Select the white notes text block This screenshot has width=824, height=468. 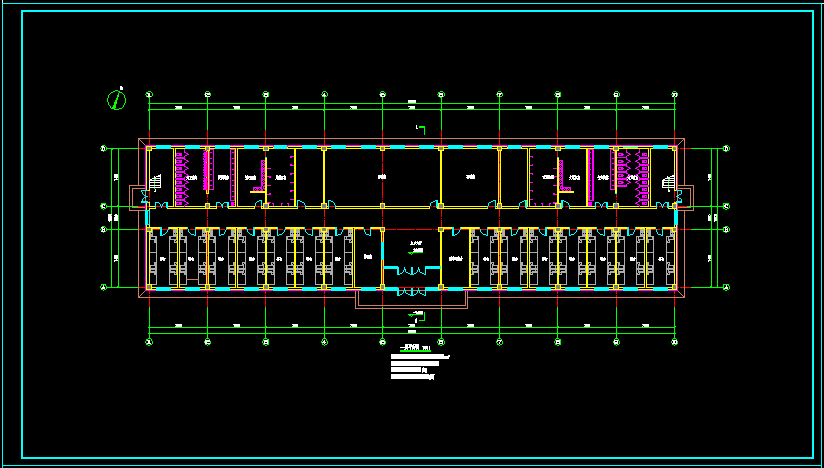(418, 369)
